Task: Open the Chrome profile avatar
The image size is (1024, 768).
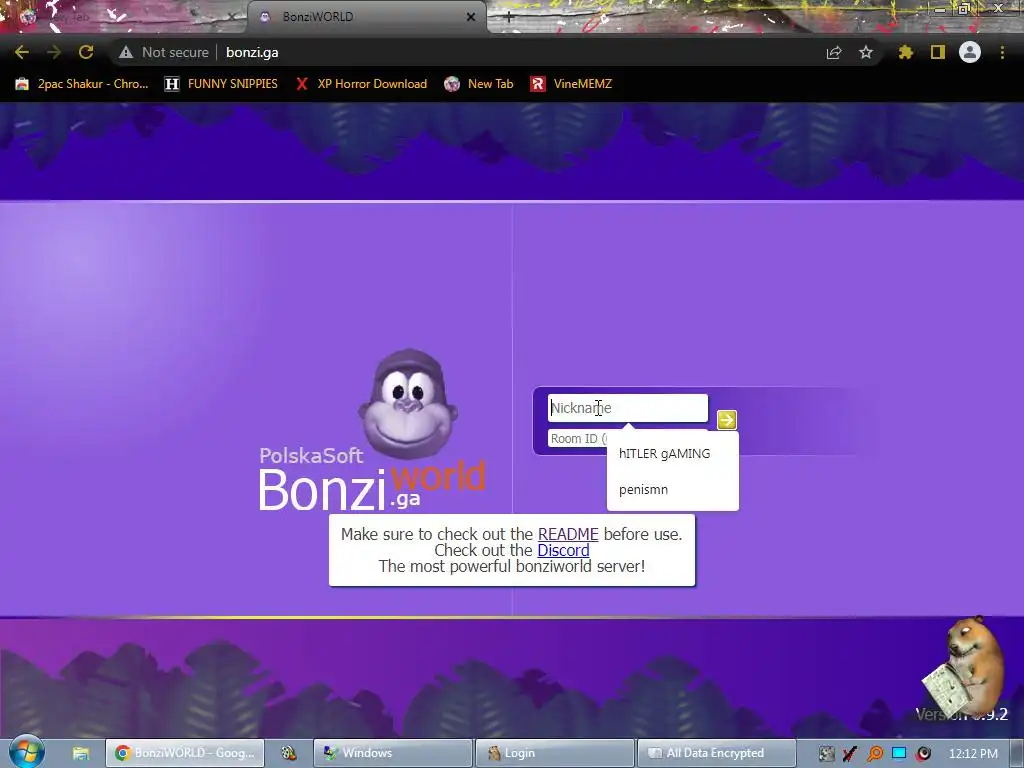Action: pos(970,52)
